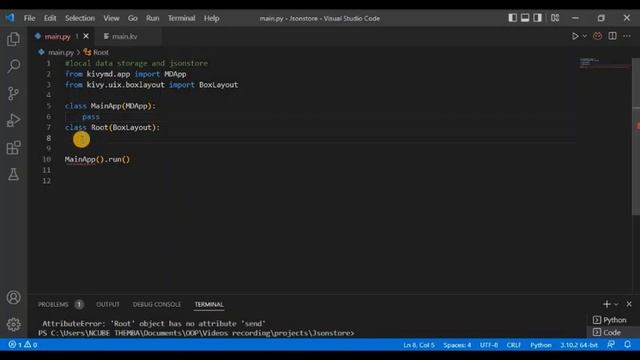Open editor More Actions ellipsis
Image resolution: width=640 pixels, height=360 pixels.
pos(627,36)
